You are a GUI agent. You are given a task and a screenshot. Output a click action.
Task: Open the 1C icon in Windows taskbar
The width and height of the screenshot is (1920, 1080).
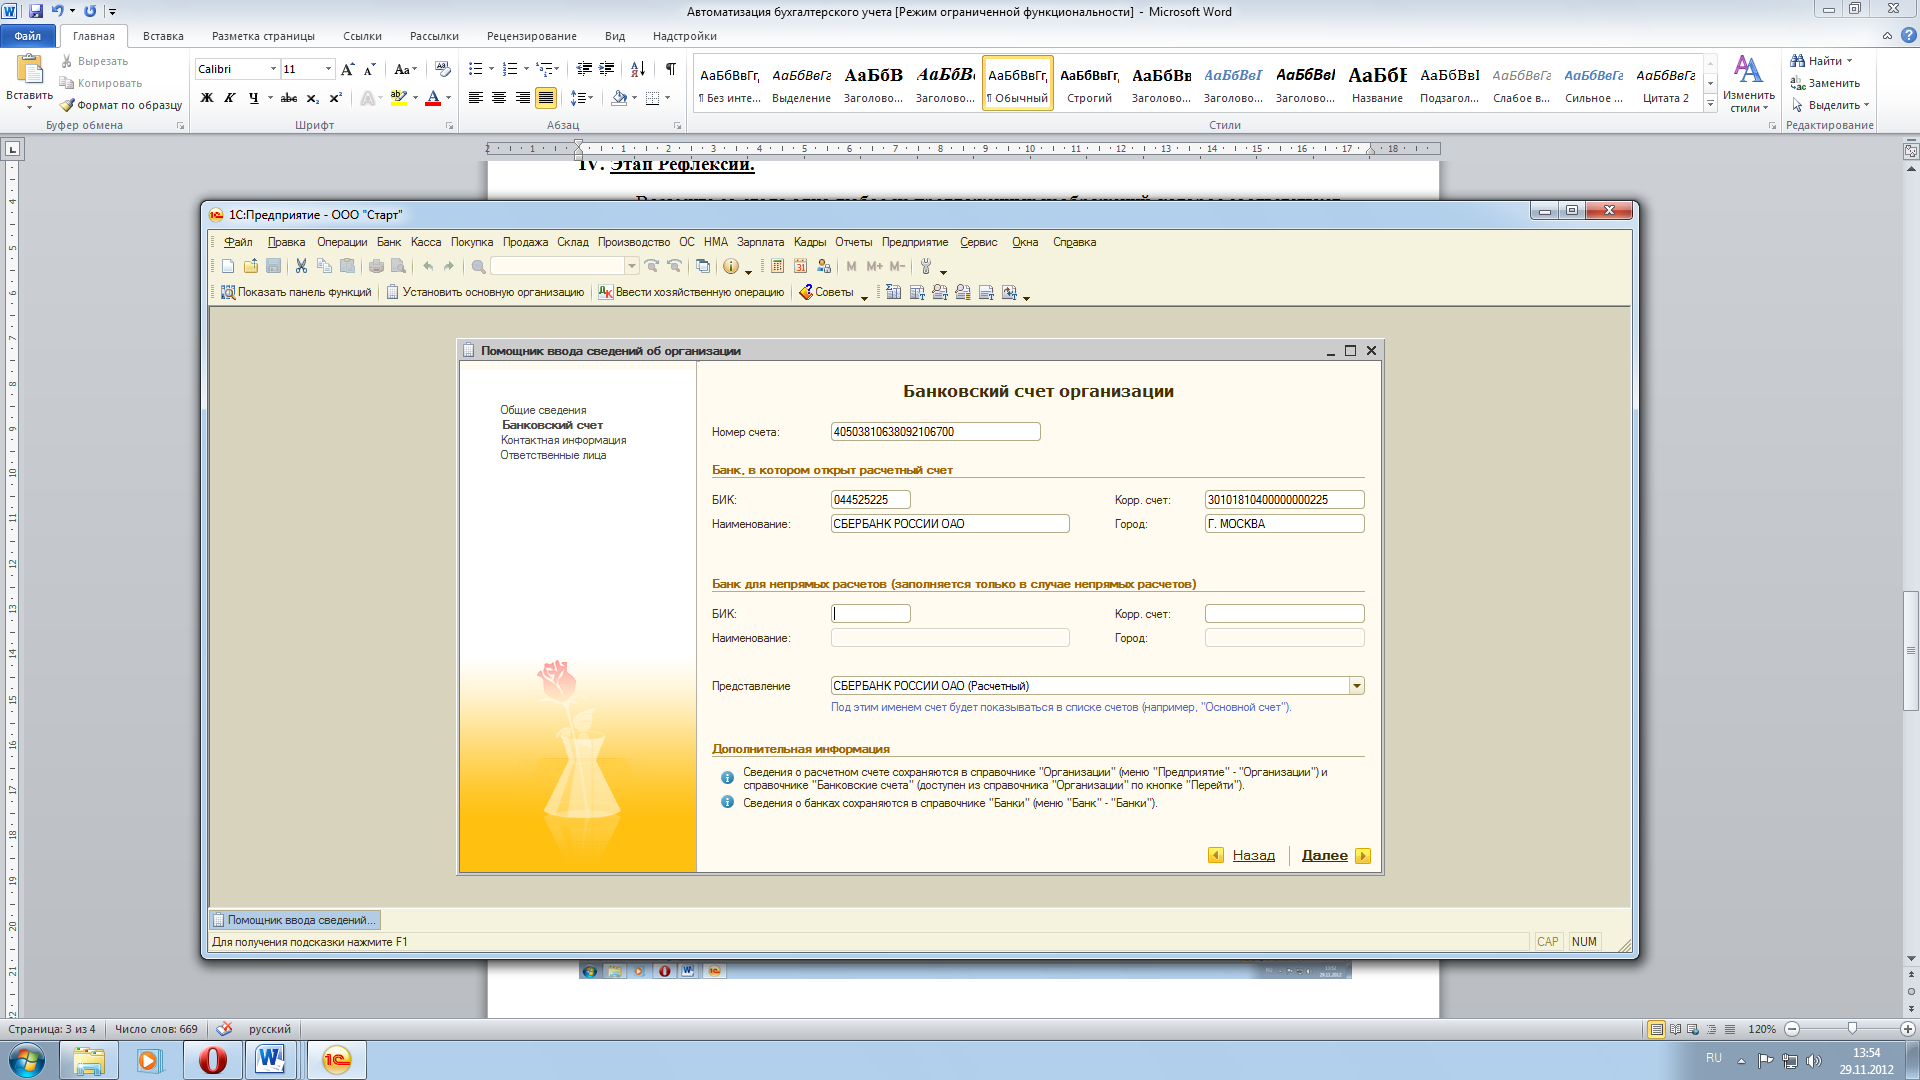point(337,1060)
